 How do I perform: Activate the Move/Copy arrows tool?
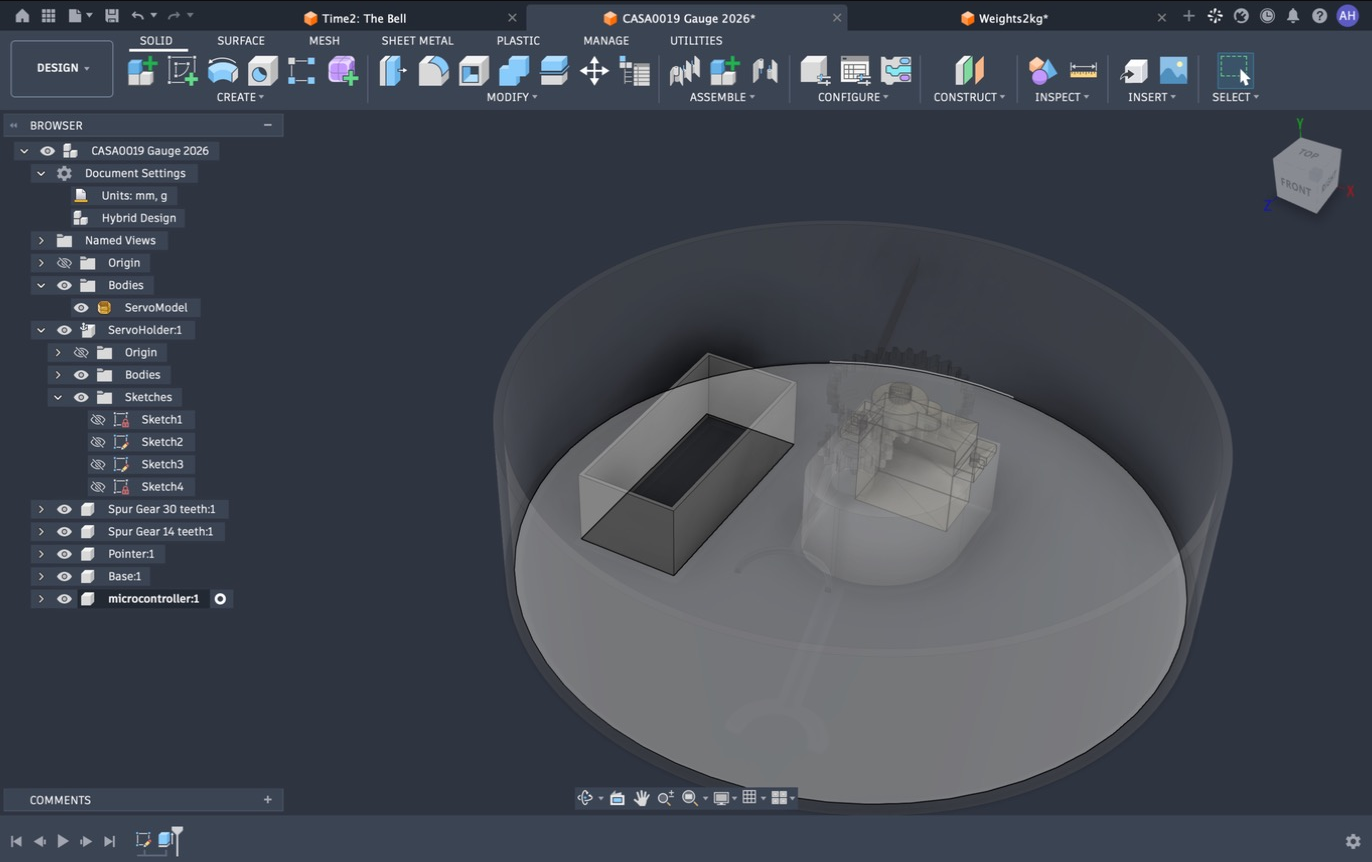[594, 71]
